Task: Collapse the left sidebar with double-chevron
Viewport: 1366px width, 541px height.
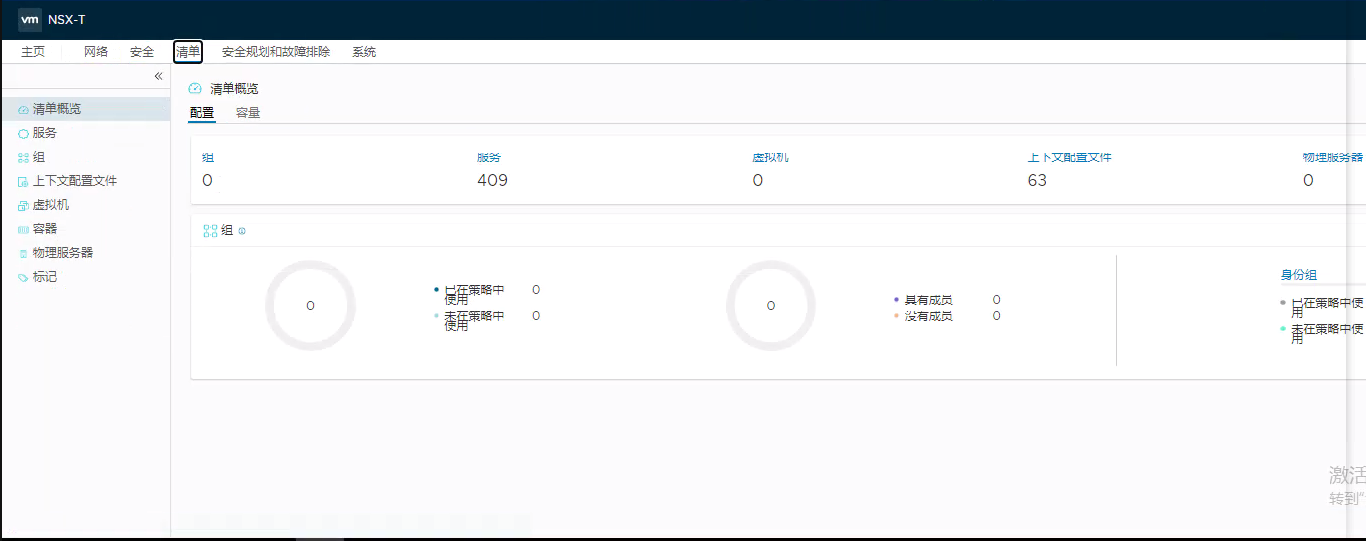Action: [x=158, y=76]
